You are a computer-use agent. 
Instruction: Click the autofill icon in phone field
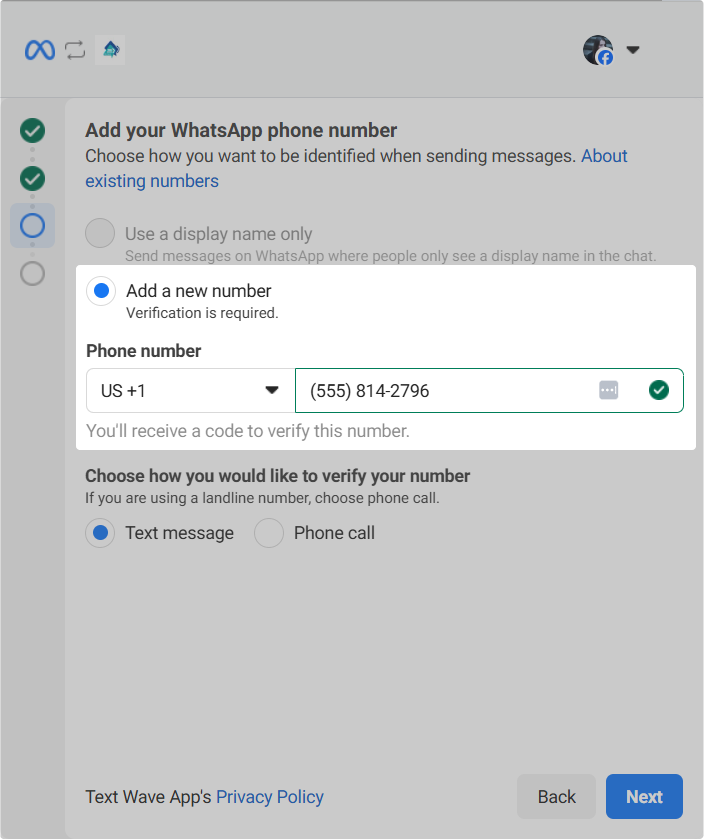609,390
